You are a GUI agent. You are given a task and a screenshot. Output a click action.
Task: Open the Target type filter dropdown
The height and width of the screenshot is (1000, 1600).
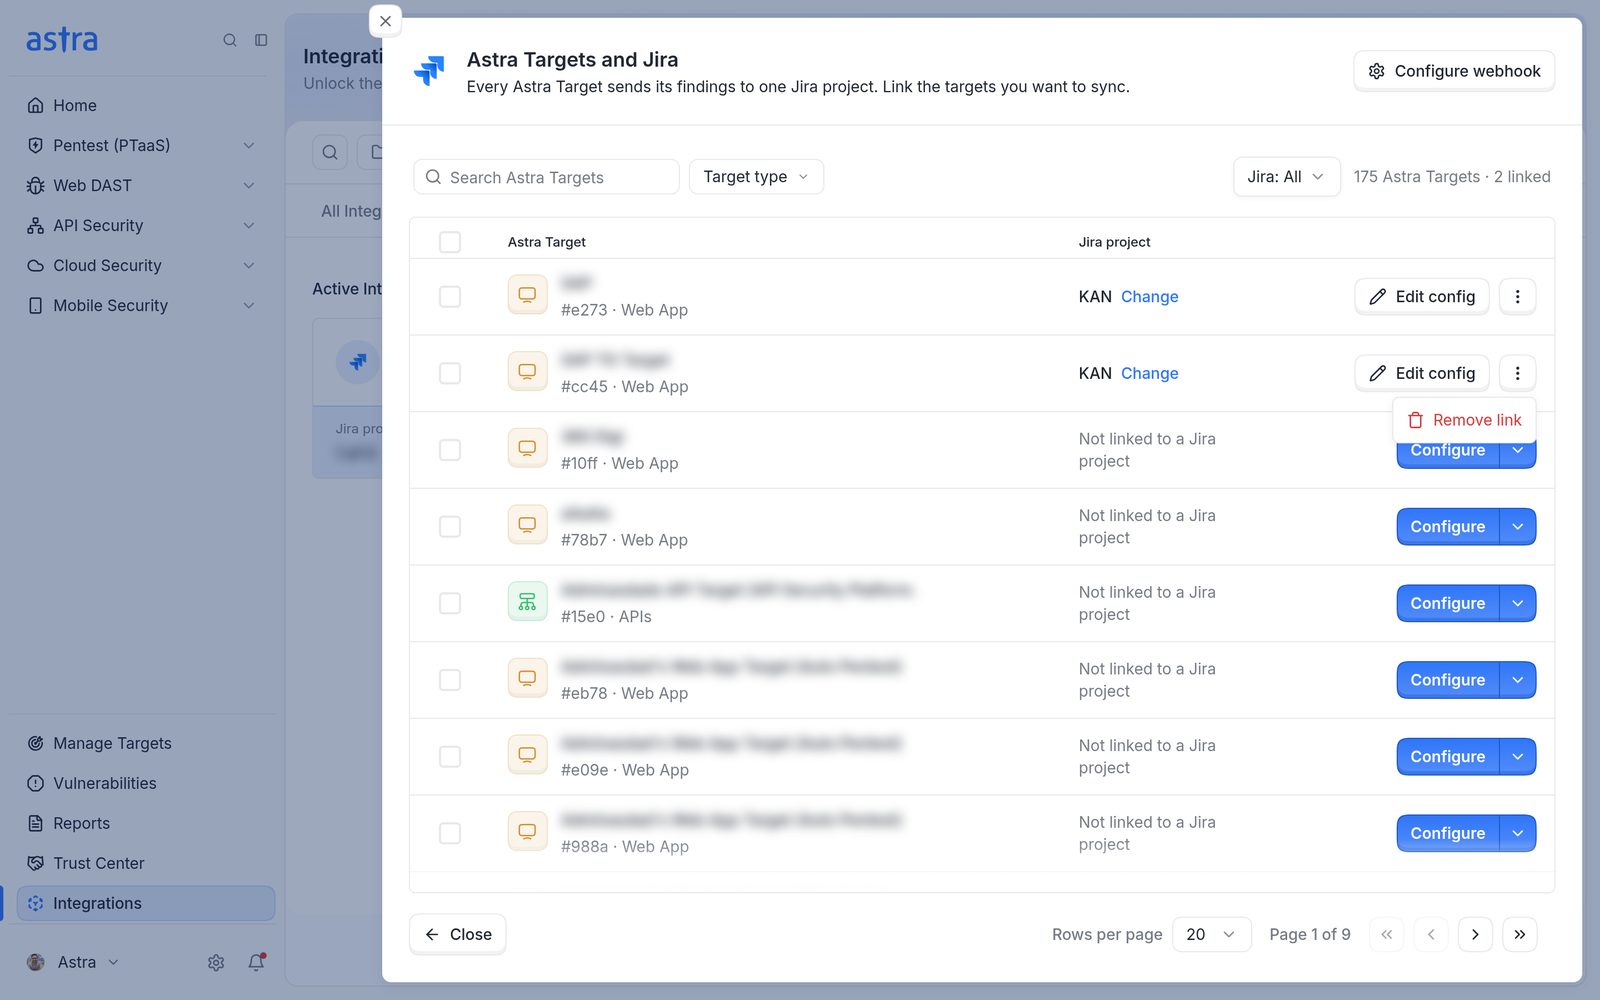point(756,177)
